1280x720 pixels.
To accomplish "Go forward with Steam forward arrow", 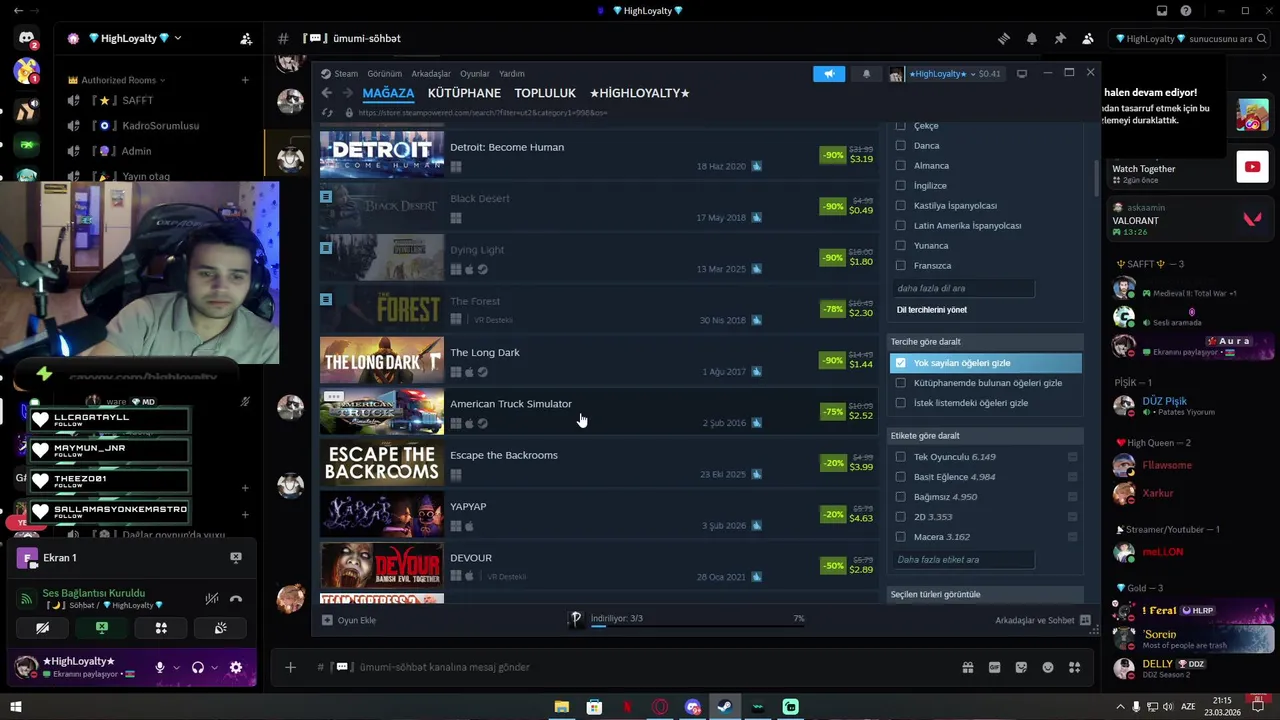I will point(347,93).
